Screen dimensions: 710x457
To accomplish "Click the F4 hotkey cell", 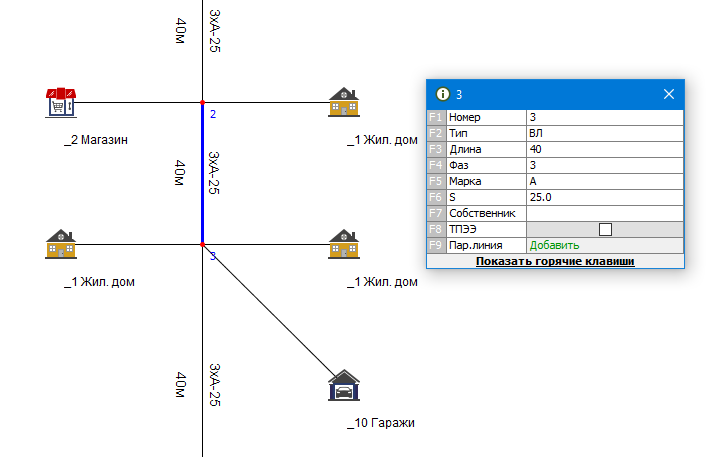I will pyautogui.click(x=436, y=165).
